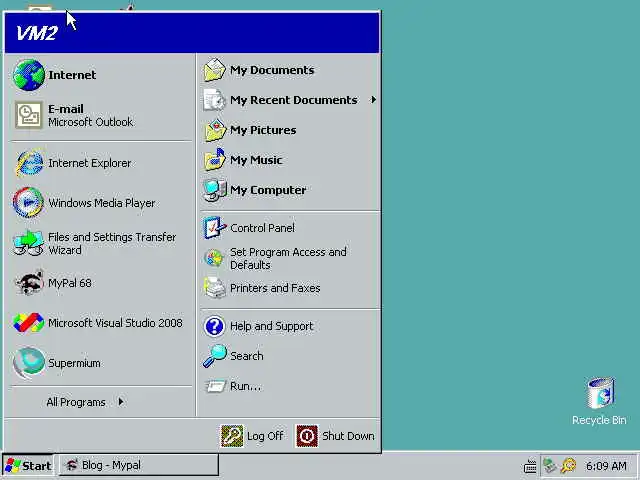
Task: Click the Microsoft Visual Studio 2008 icon
Action: pyautogui.click(x=29, y=322)
